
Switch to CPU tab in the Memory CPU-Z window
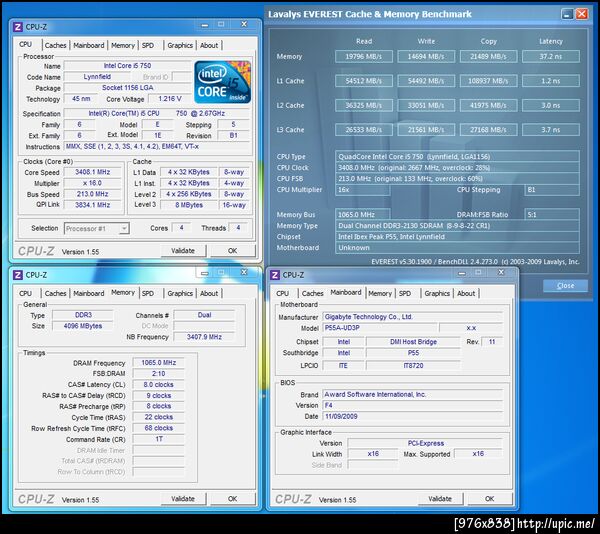[25, 293]
